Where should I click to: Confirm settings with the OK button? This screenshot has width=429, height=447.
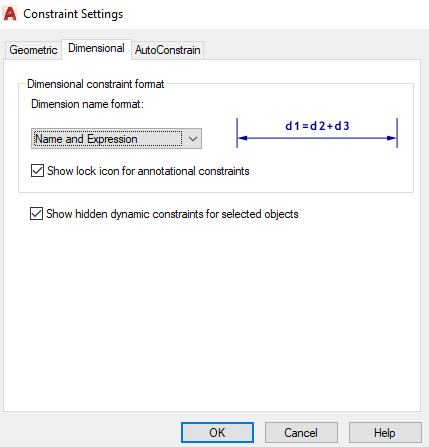click(217, 433)
